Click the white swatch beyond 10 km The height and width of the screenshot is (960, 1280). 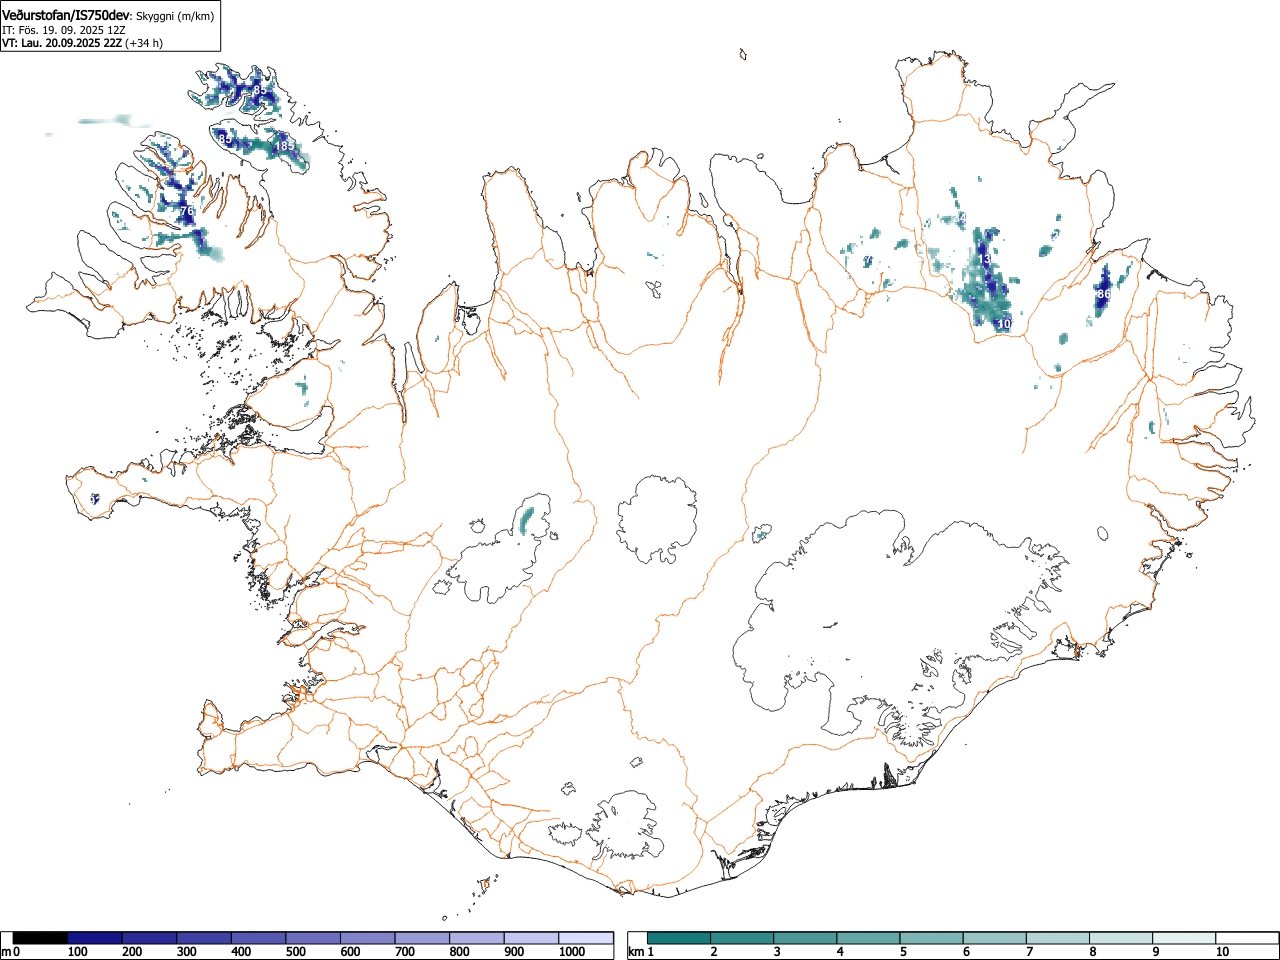[1246, 938]
